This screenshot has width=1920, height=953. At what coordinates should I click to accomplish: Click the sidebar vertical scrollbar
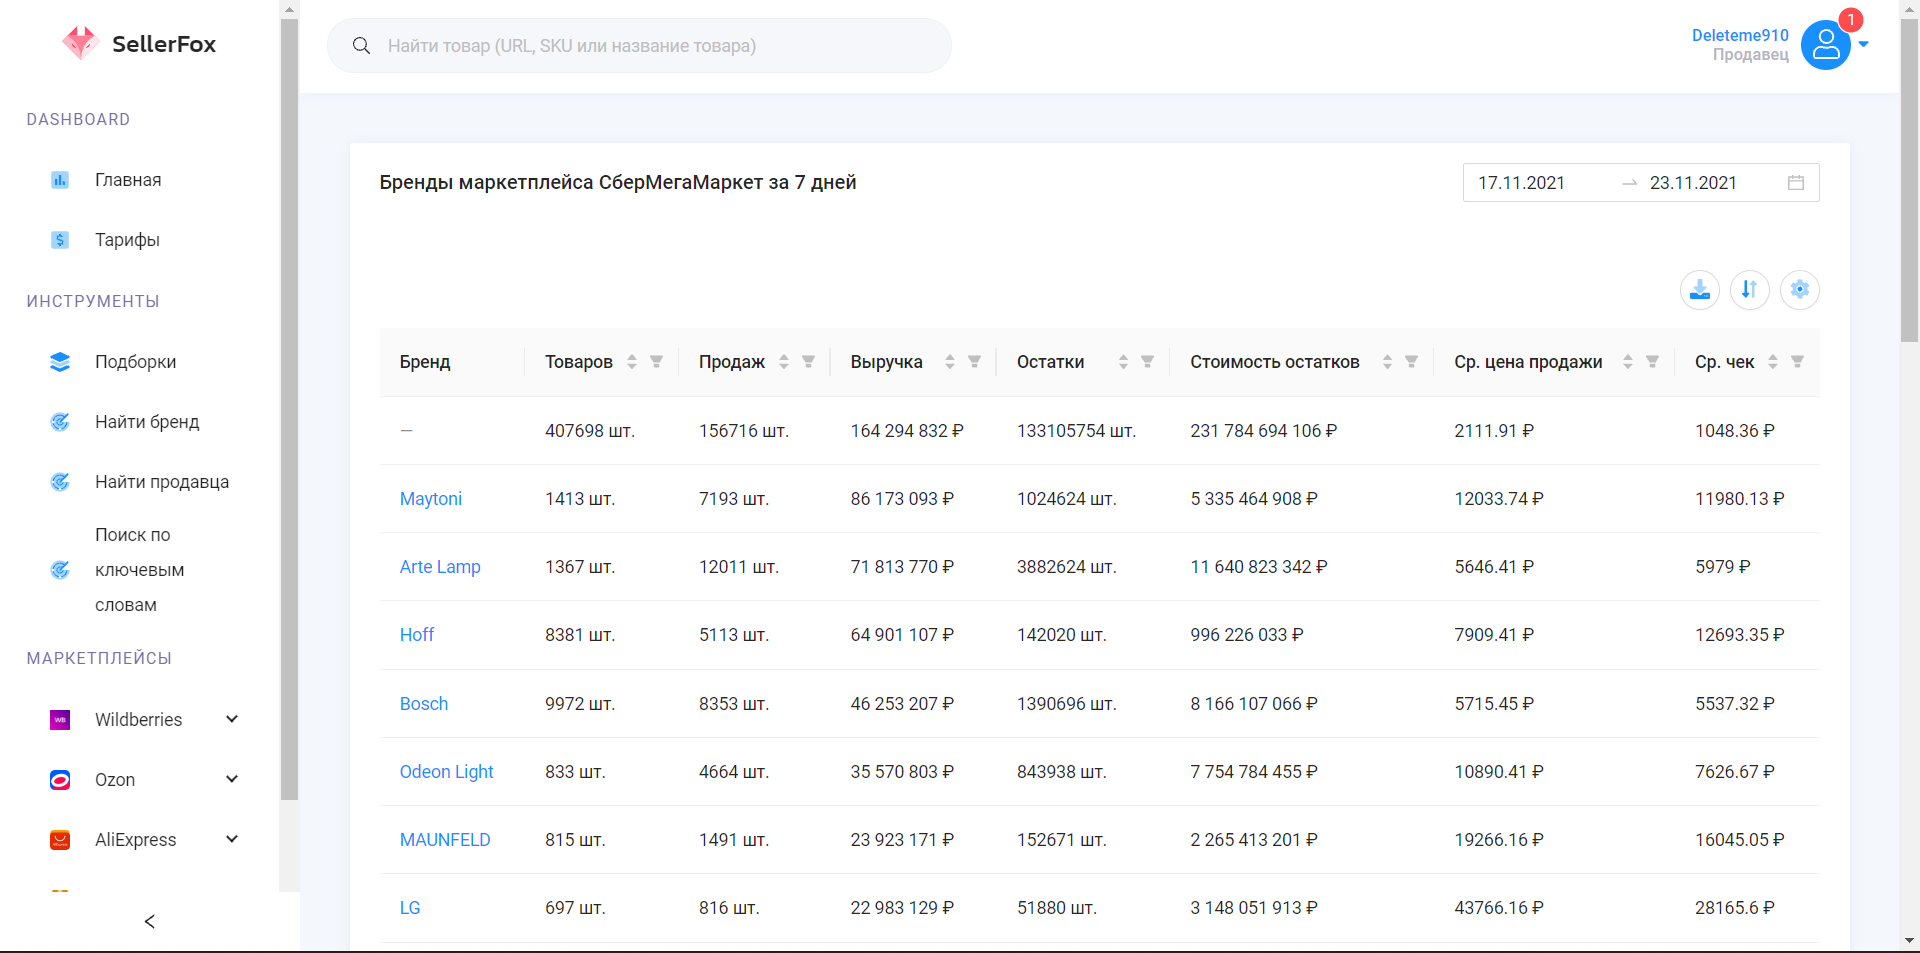[x=289, y=410]
